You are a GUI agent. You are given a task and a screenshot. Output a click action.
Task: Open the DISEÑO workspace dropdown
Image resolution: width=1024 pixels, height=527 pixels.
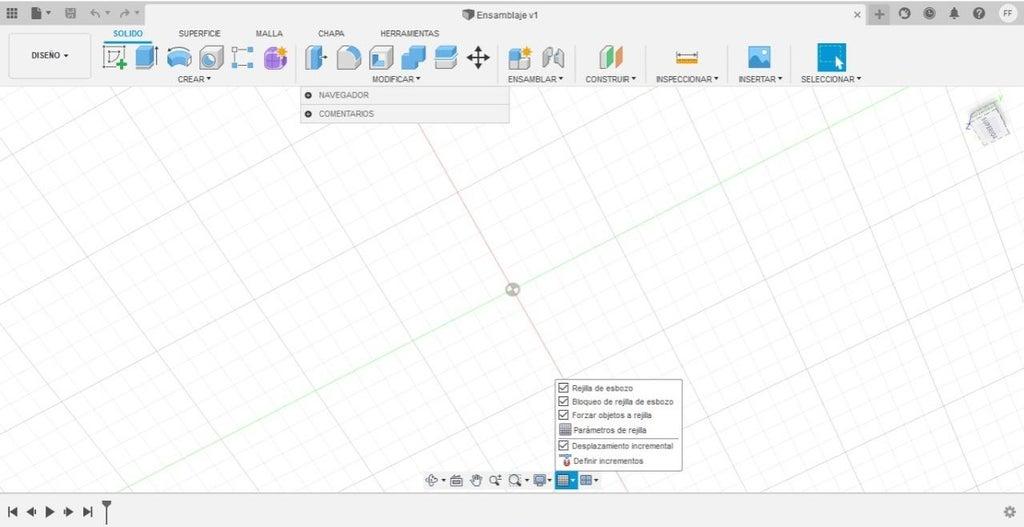pos(50,56)
